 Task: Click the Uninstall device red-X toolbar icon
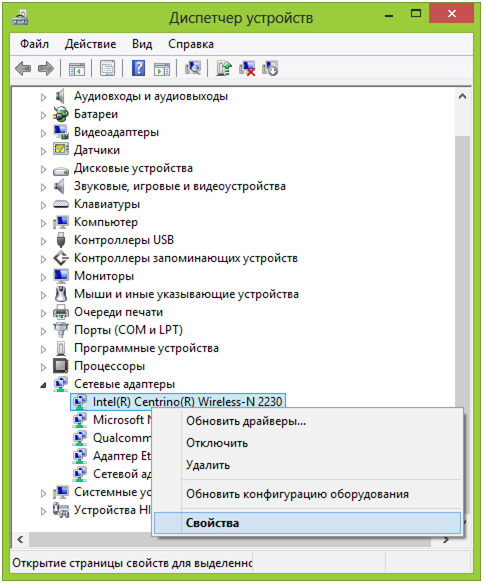(x=247, y=69)
